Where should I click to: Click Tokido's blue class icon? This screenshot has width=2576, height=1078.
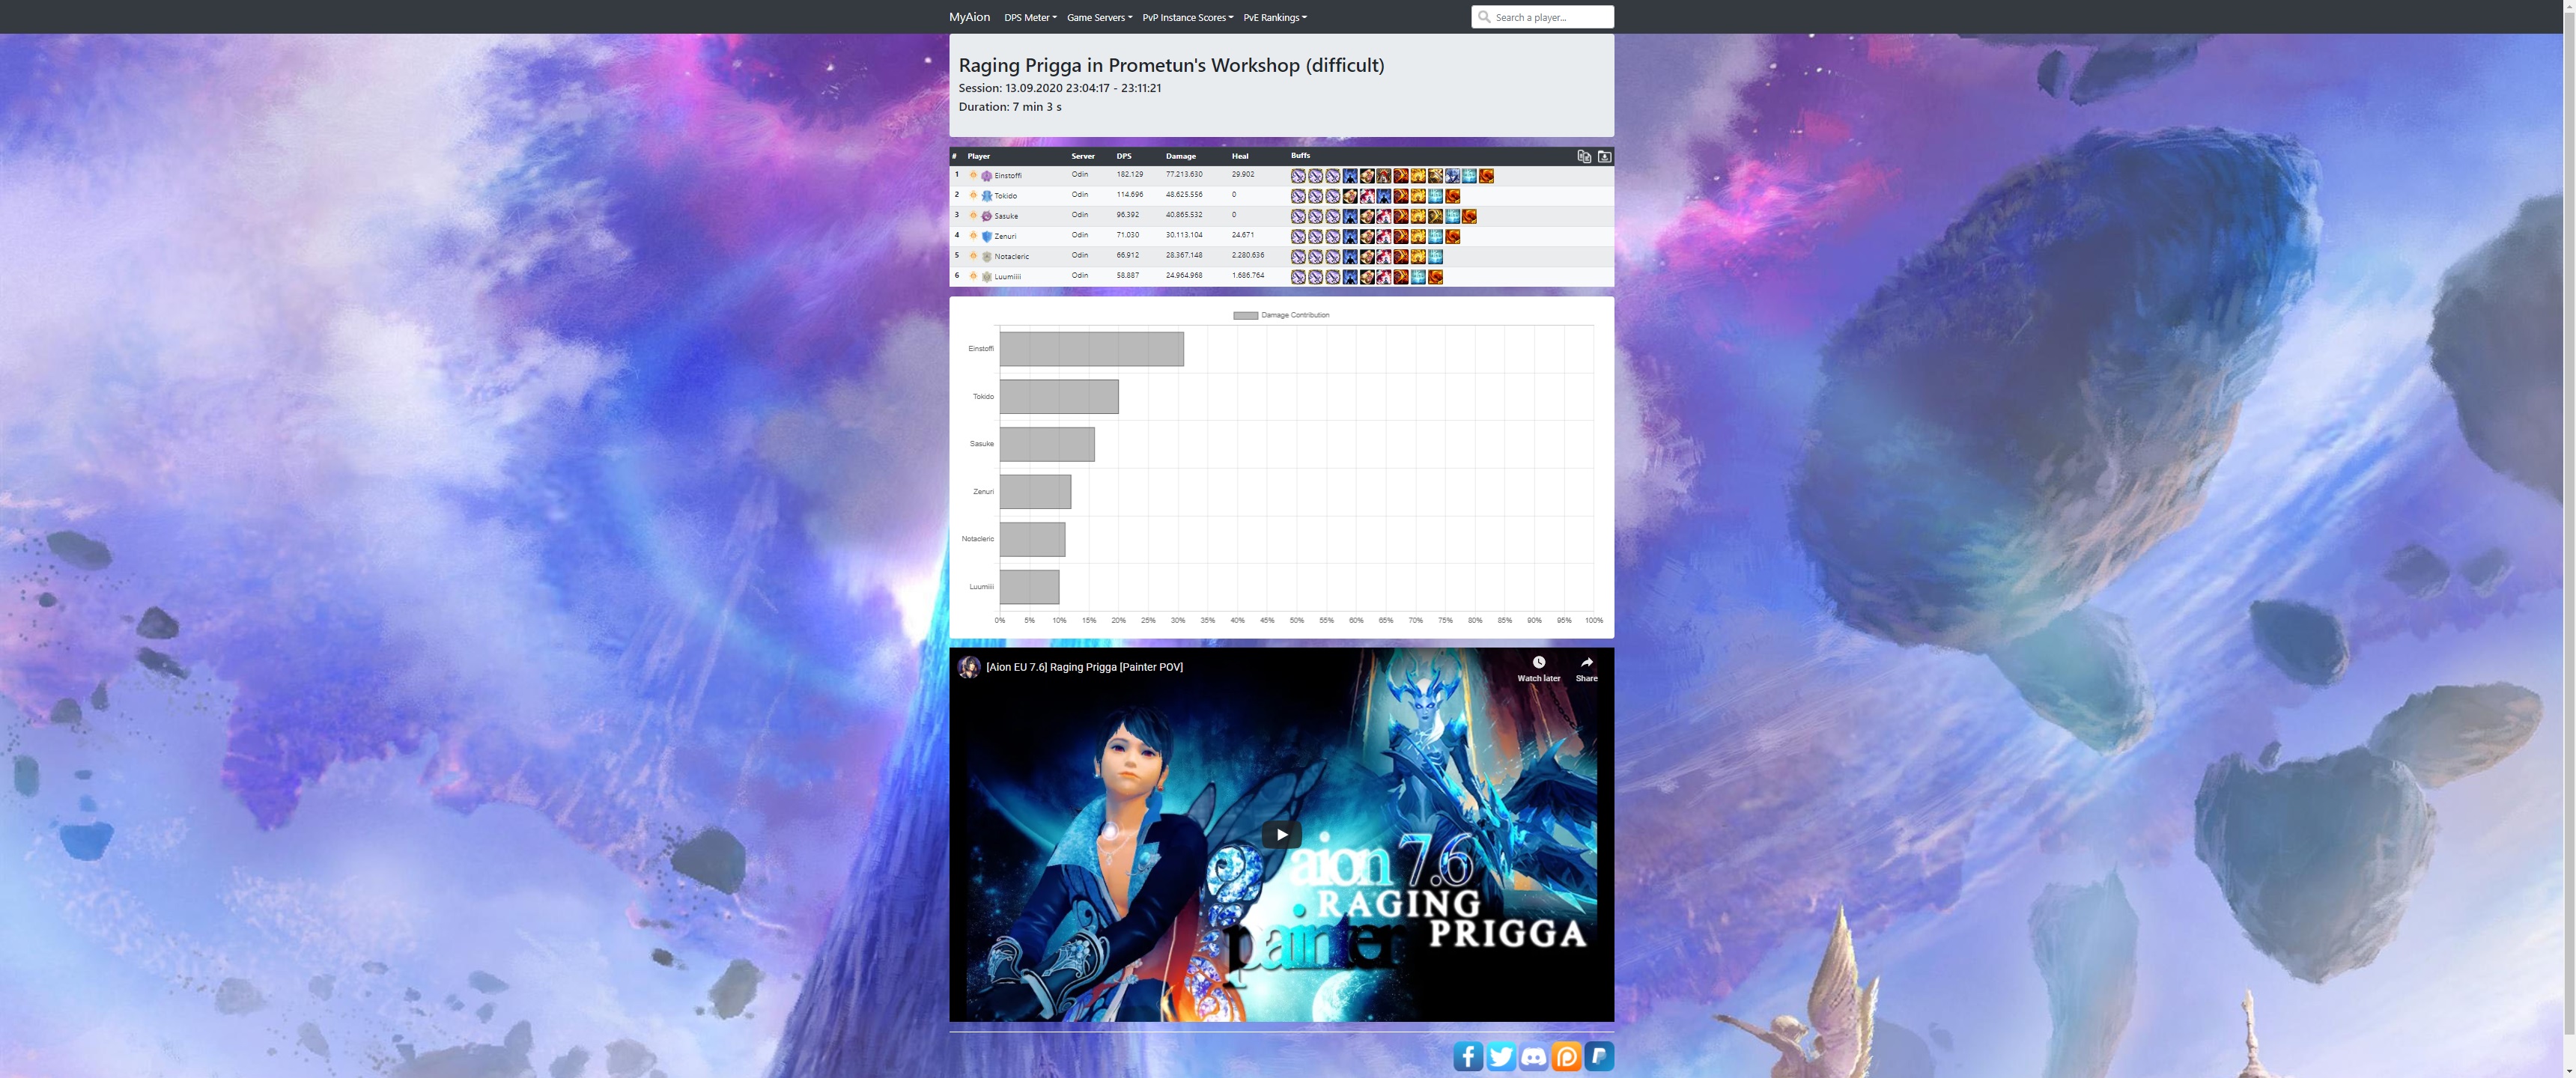987,196
